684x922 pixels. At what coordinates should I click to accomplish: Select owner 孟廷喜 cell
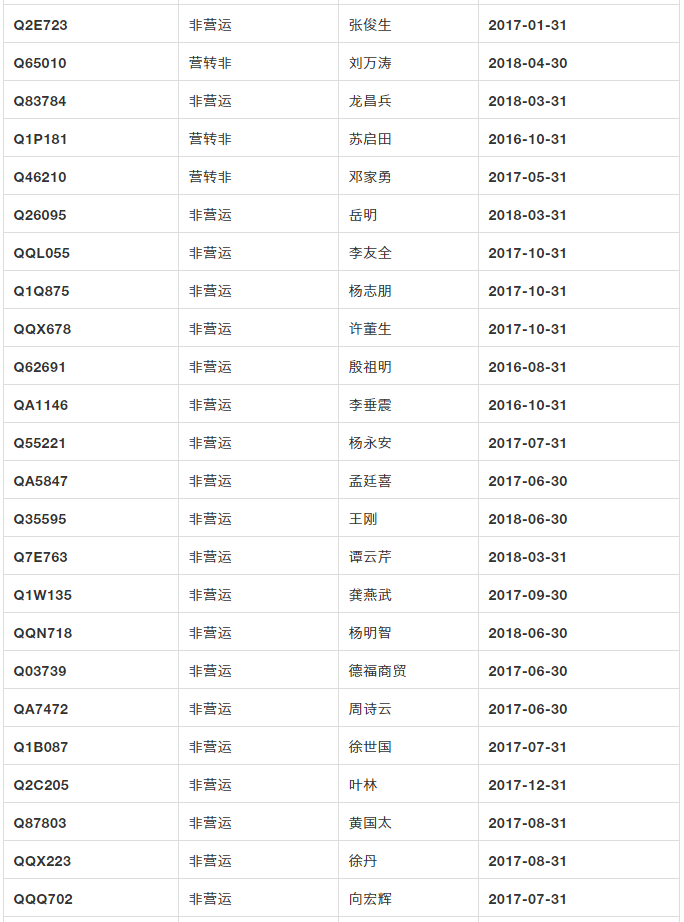[370, 481]
